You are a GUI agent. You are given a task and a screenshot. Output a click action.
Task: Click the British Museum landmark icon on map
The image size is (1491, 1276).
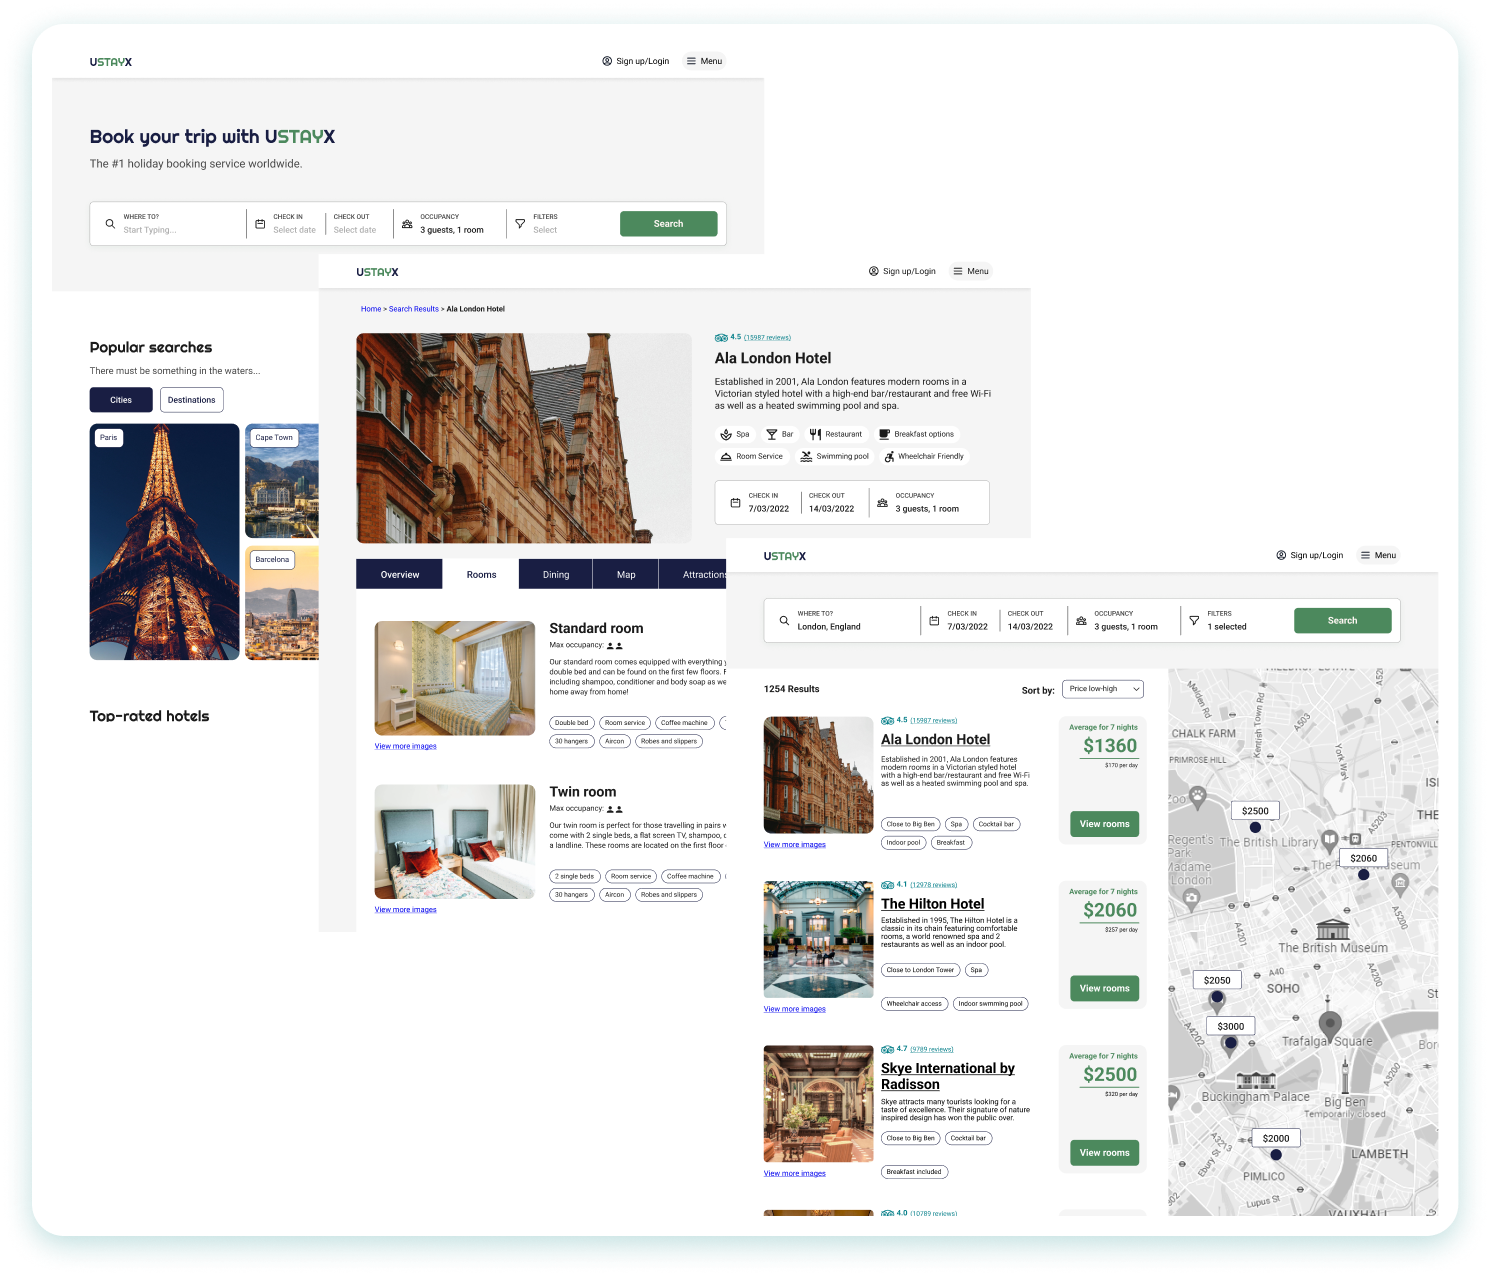pos(1332,928)
